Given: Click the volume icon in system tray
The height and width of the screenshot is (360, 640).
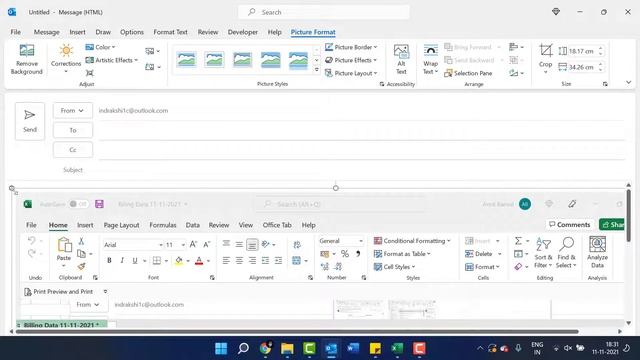Looking at the screenshot, I should 568,348.
